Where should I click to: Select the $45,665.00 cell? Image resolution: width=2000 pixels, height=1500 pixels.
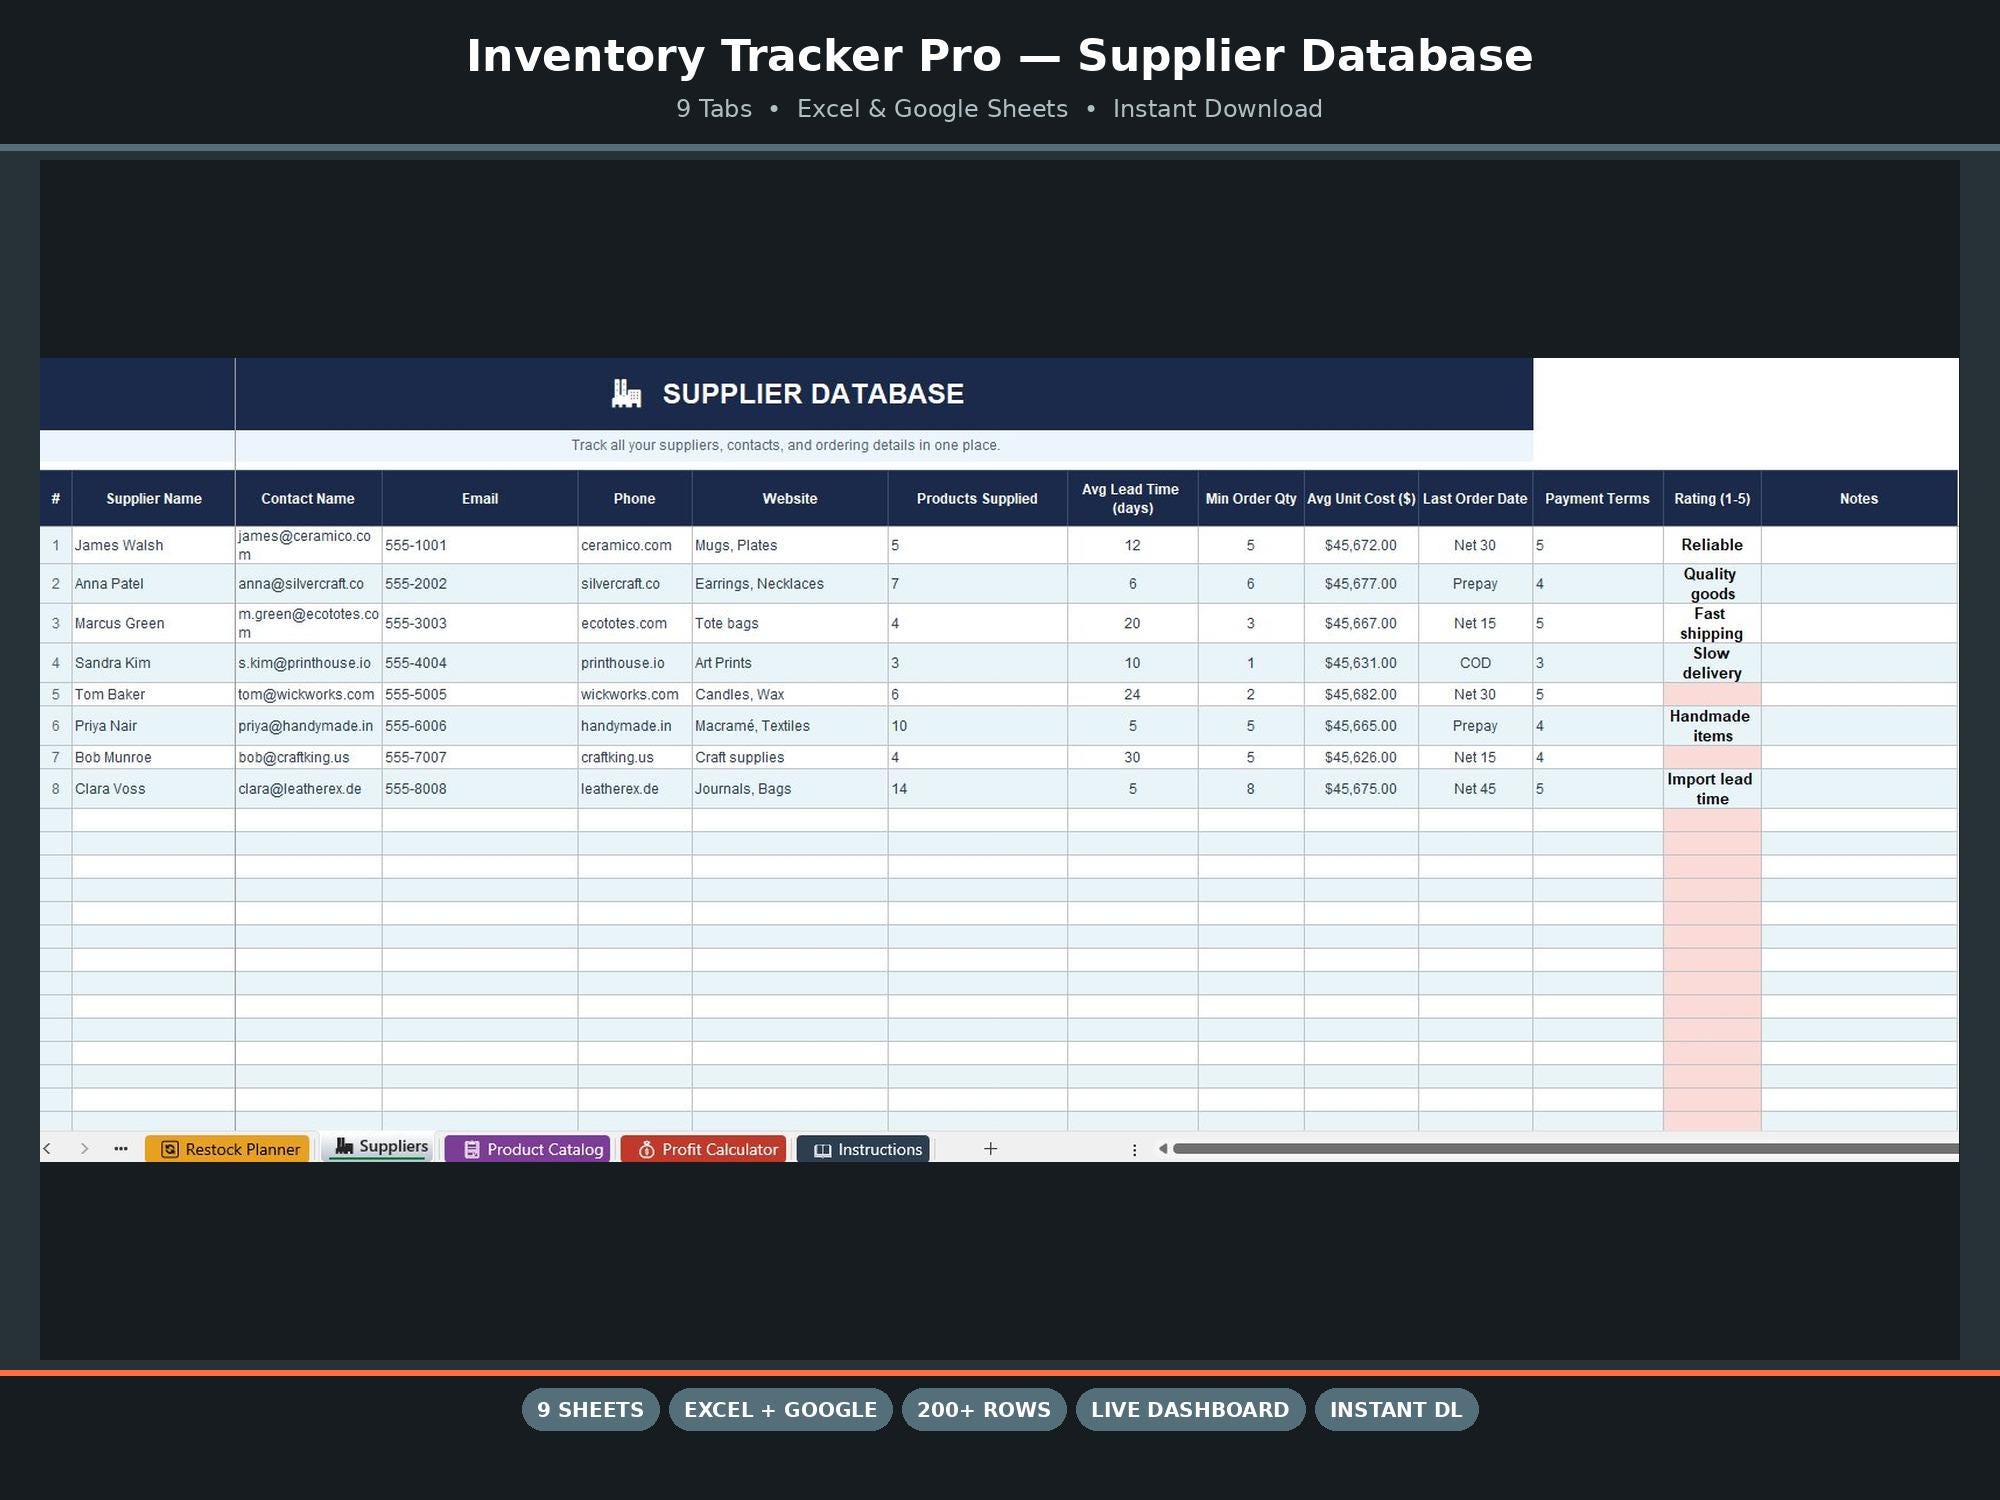[x=1361, y=726]
